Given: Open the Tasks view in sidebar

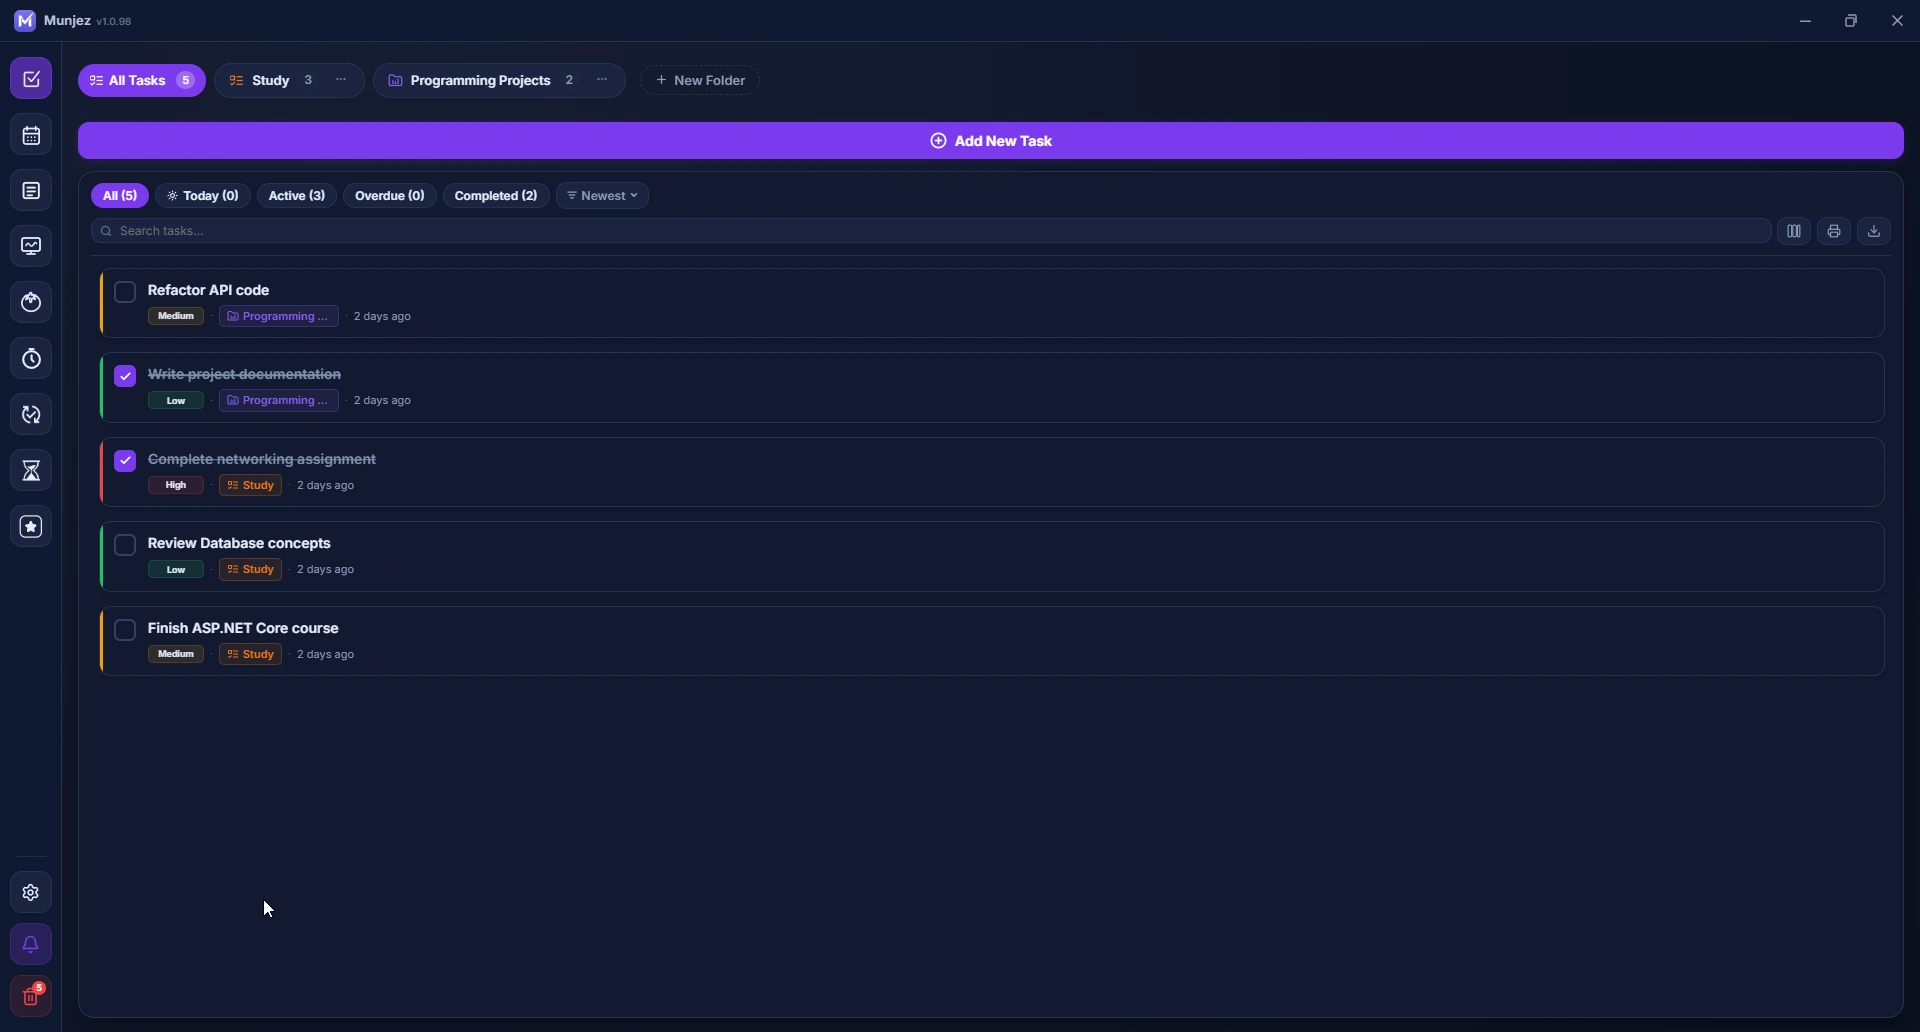Looking at the screenshot, I should (x=31, y=79).
